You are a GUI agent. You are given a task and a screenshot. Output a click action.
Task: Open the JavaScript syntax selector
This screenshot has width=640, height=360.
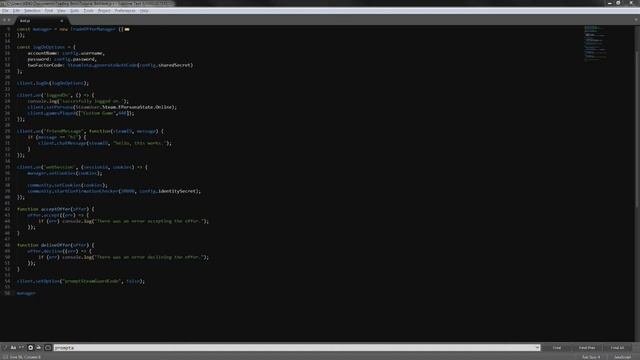(x=623, y=357)
